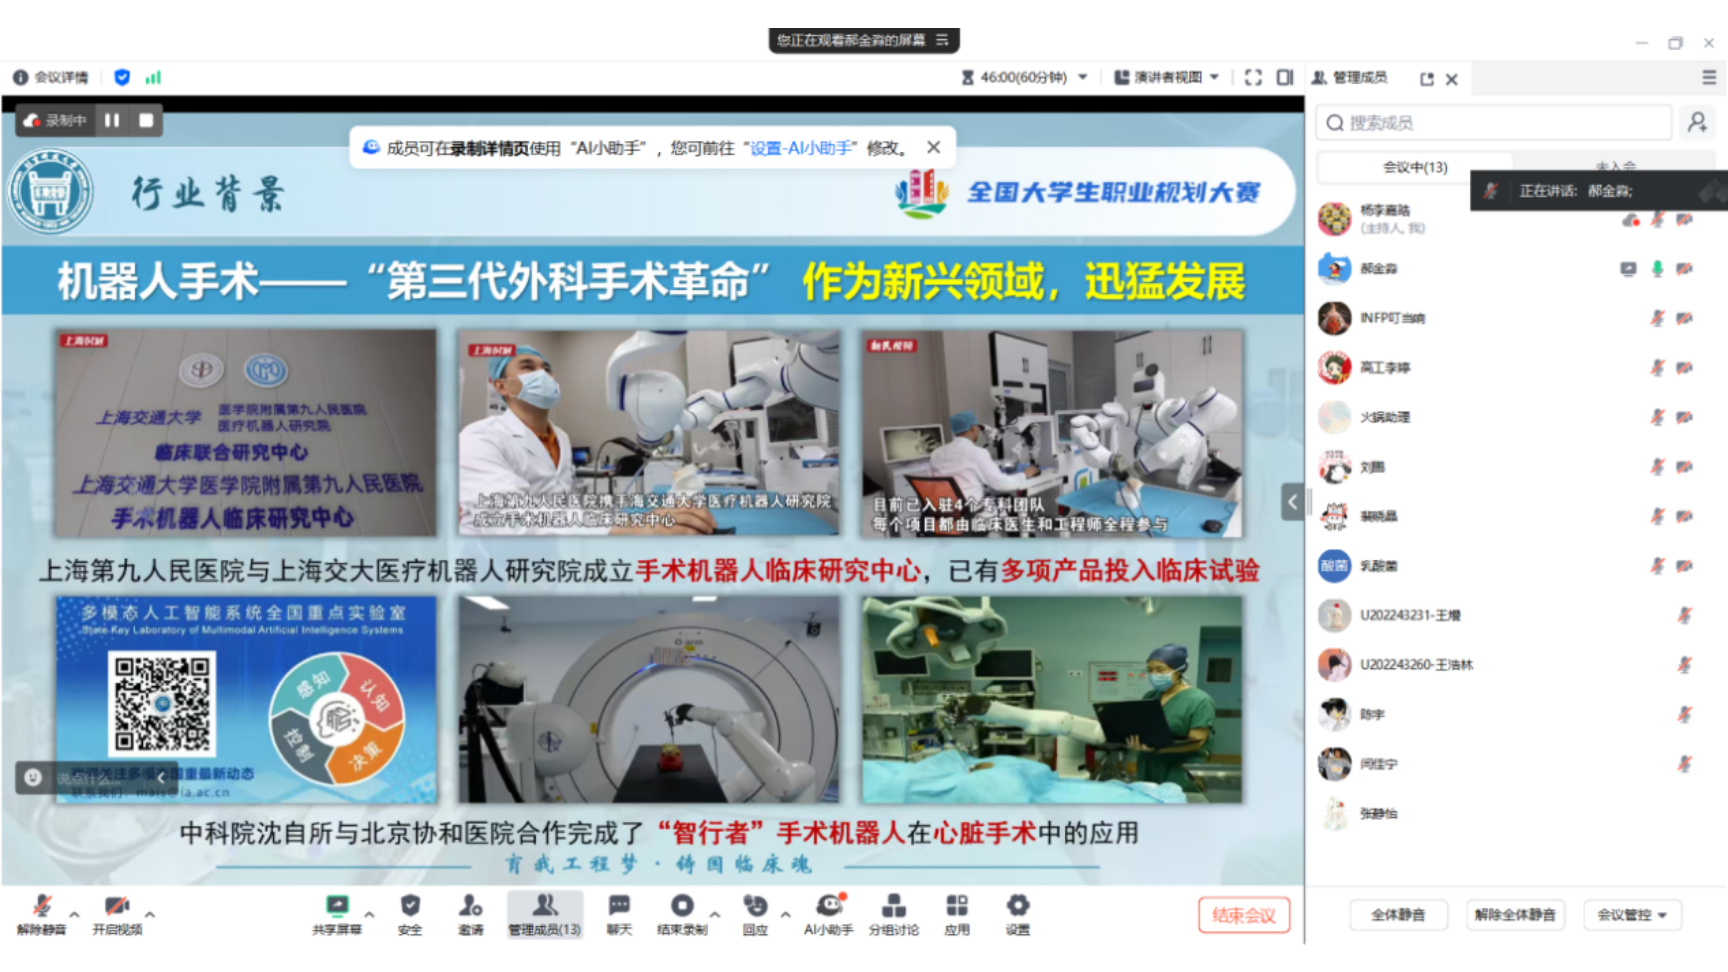Image resolution: width=1728 pixels, height=972 pixels.
Task: Open 分组讨论 breakout rooms
Action: (894, 914)
